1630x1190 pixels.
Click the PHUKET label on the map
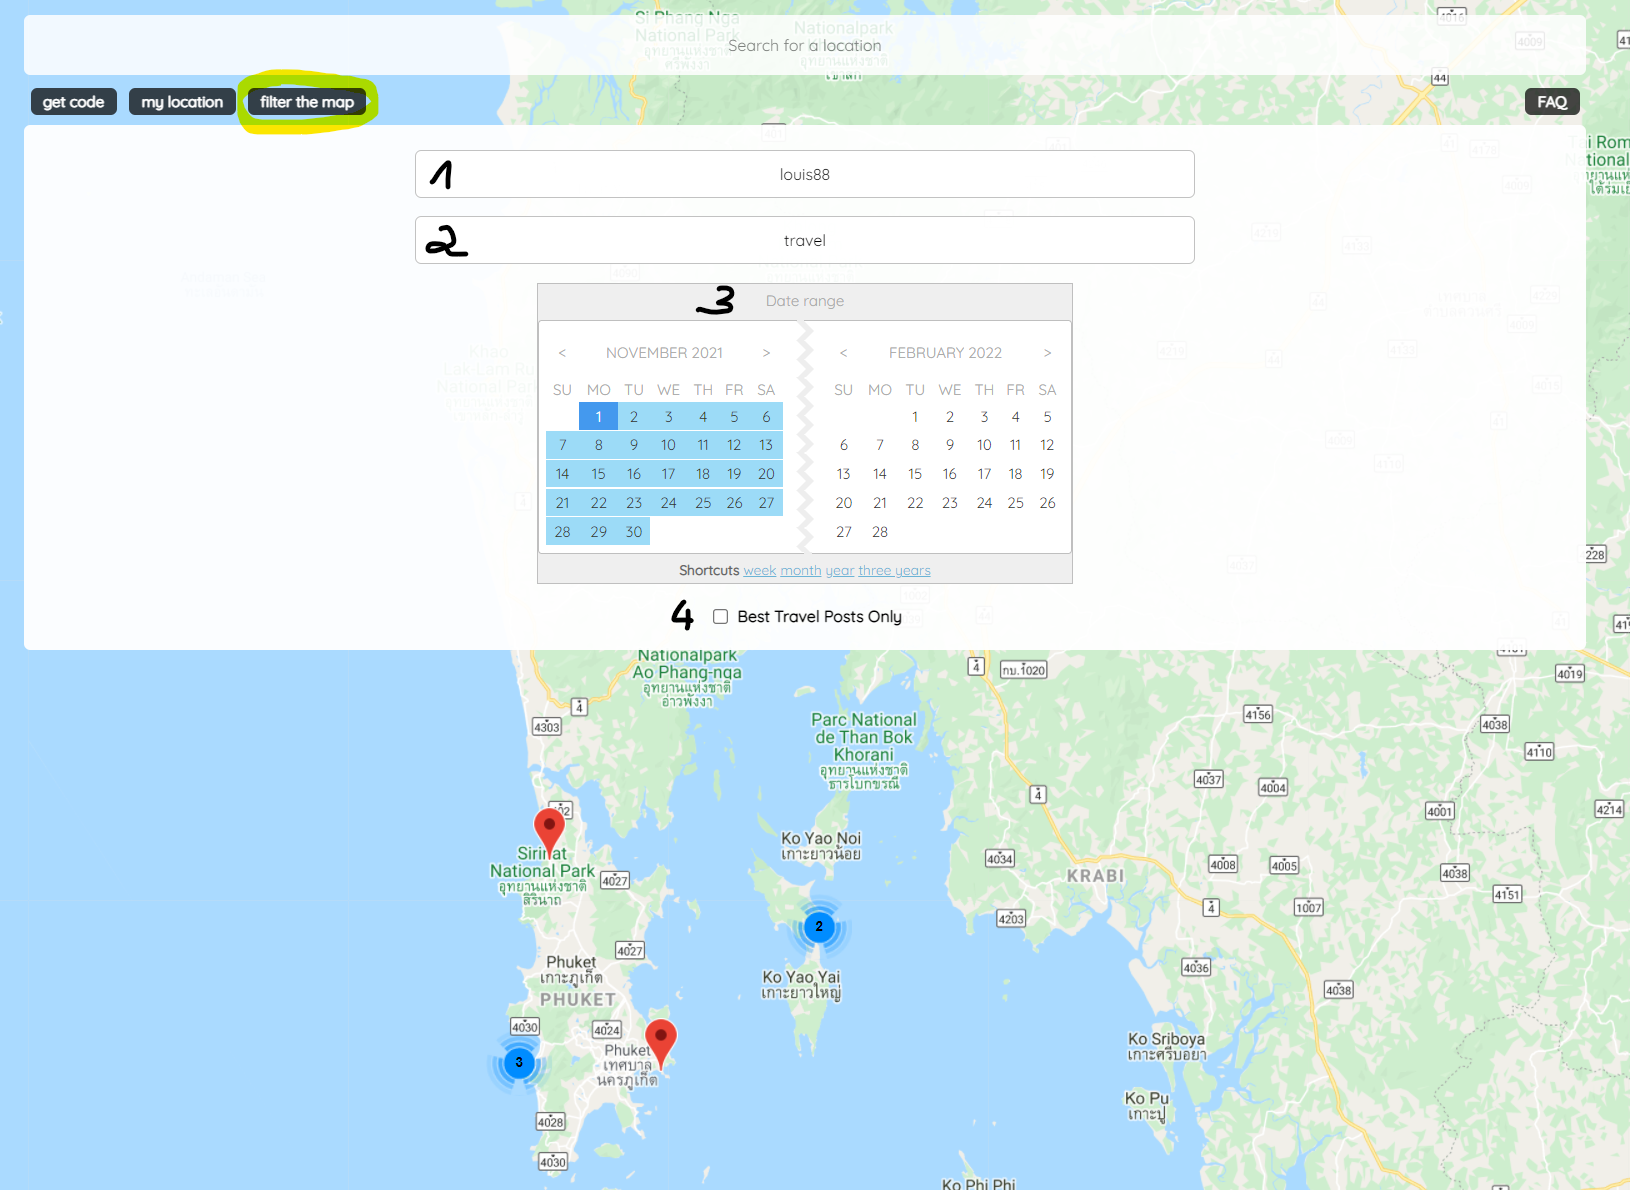[578, 999]
